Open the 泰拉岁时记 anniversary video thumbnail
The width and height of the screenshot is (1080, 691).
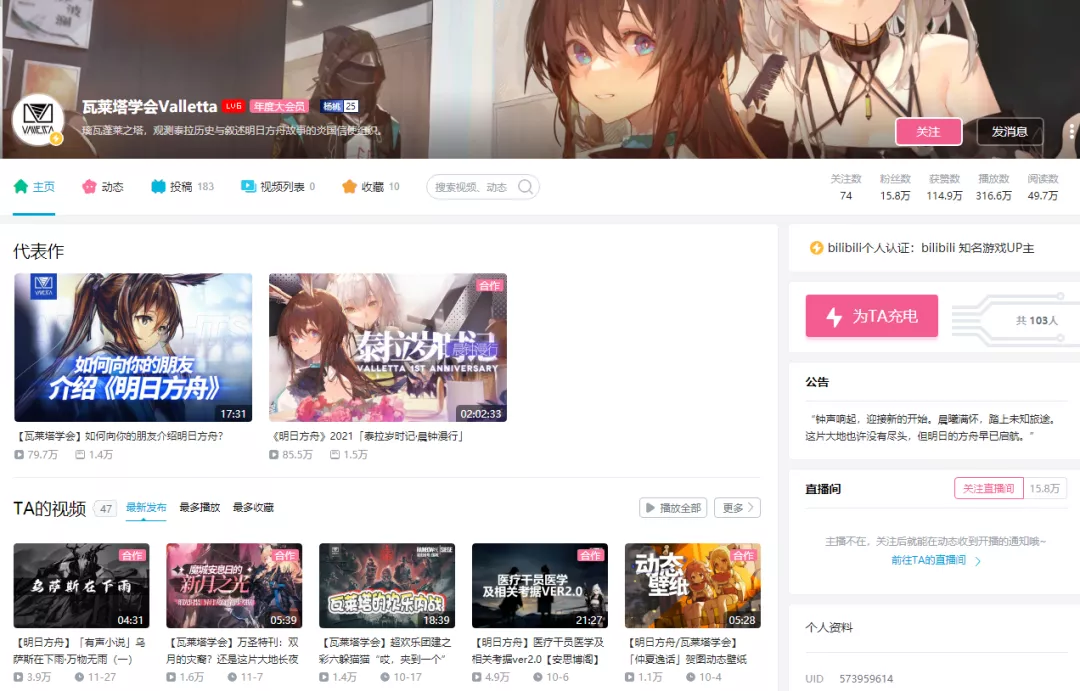388,347
